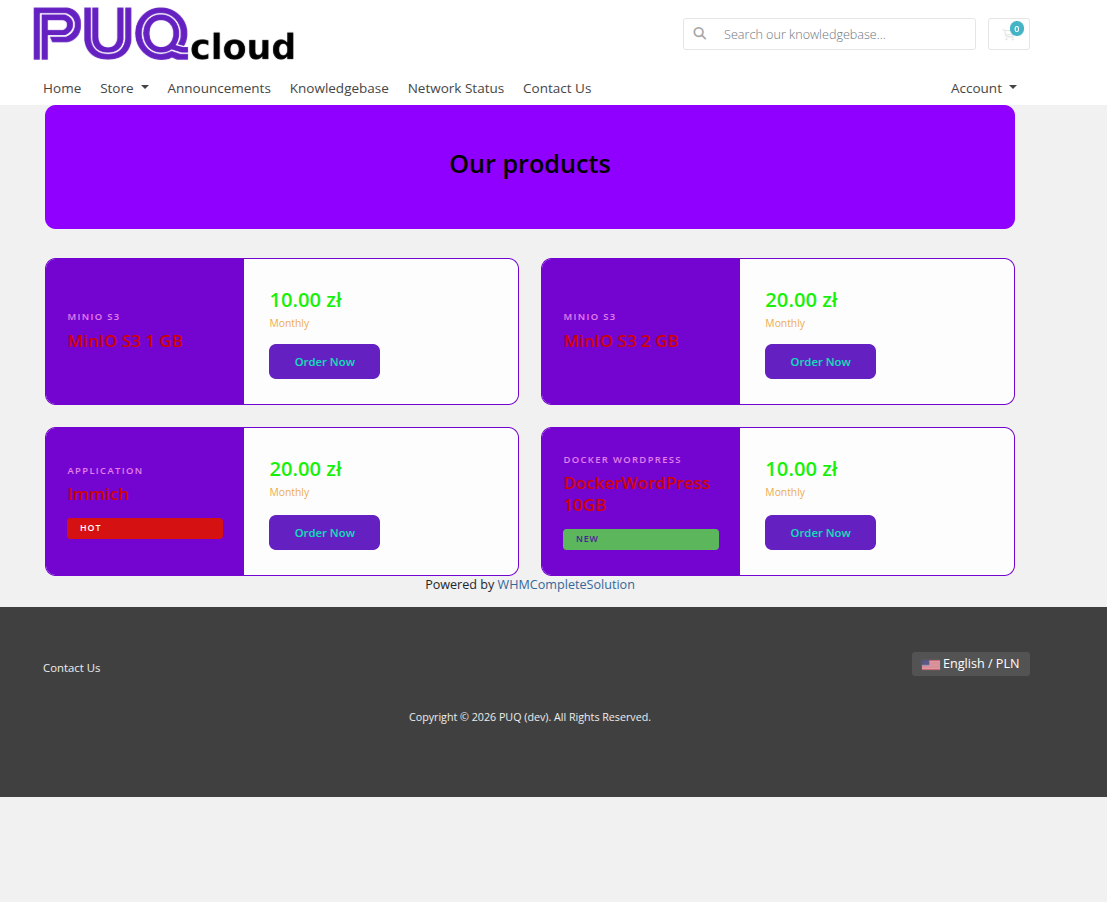
Task: Open the Knowledgebase menu item
Action: coord(339,88)
